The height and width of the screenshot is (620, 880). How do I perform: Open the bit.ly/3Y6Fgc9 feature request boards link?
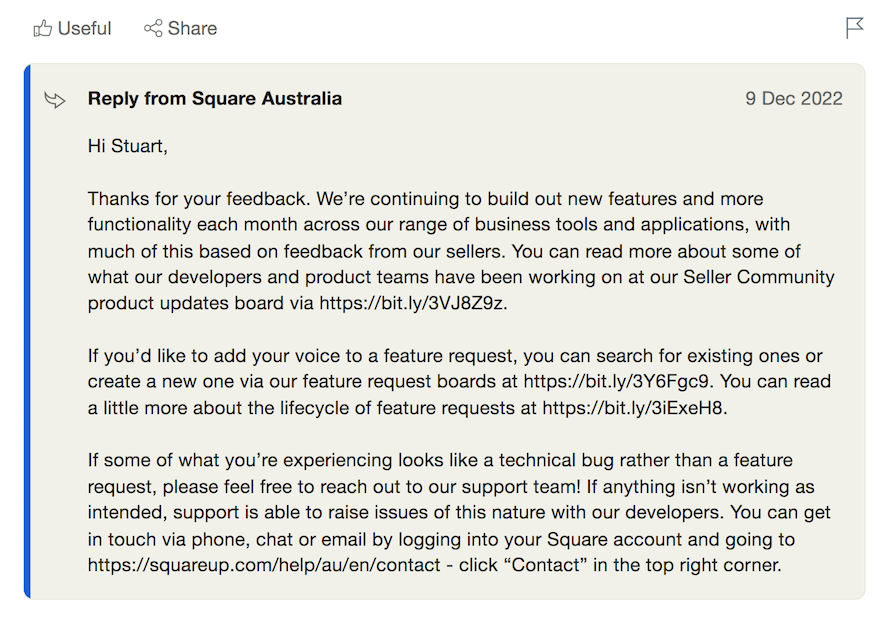[616, 382]
